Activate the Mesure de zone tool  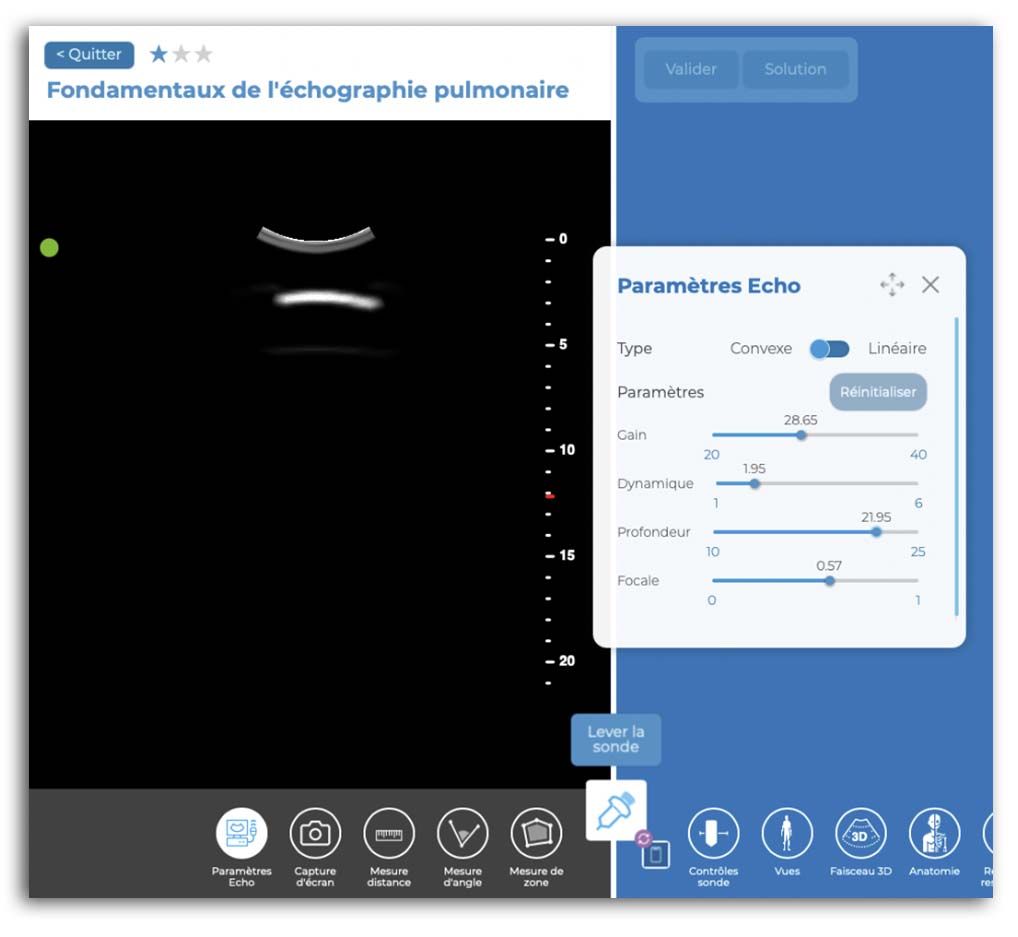(536, 832)
